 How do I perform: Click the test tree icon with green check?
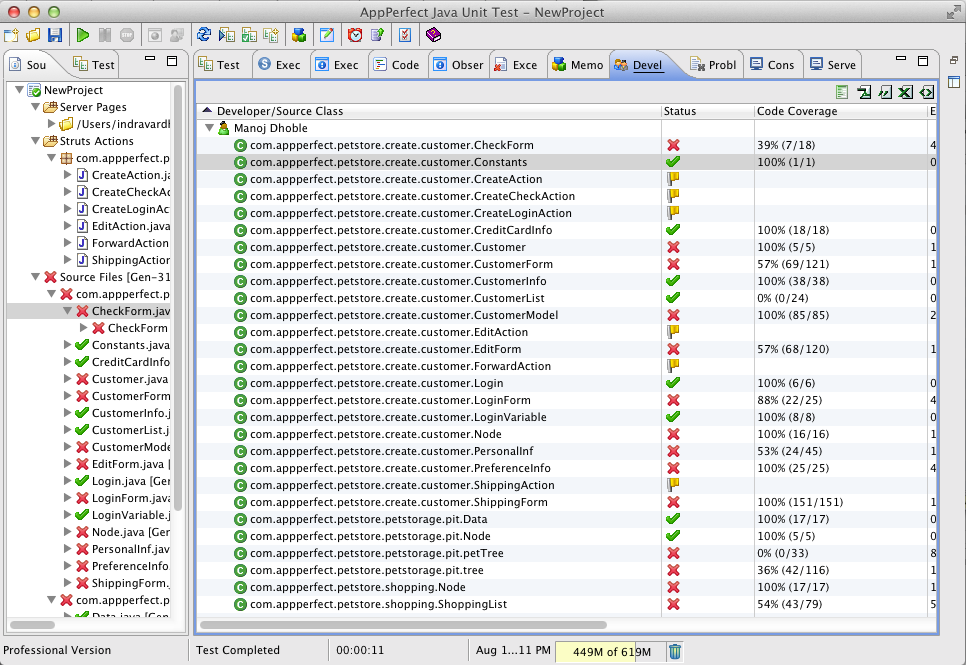coord(249,35)
